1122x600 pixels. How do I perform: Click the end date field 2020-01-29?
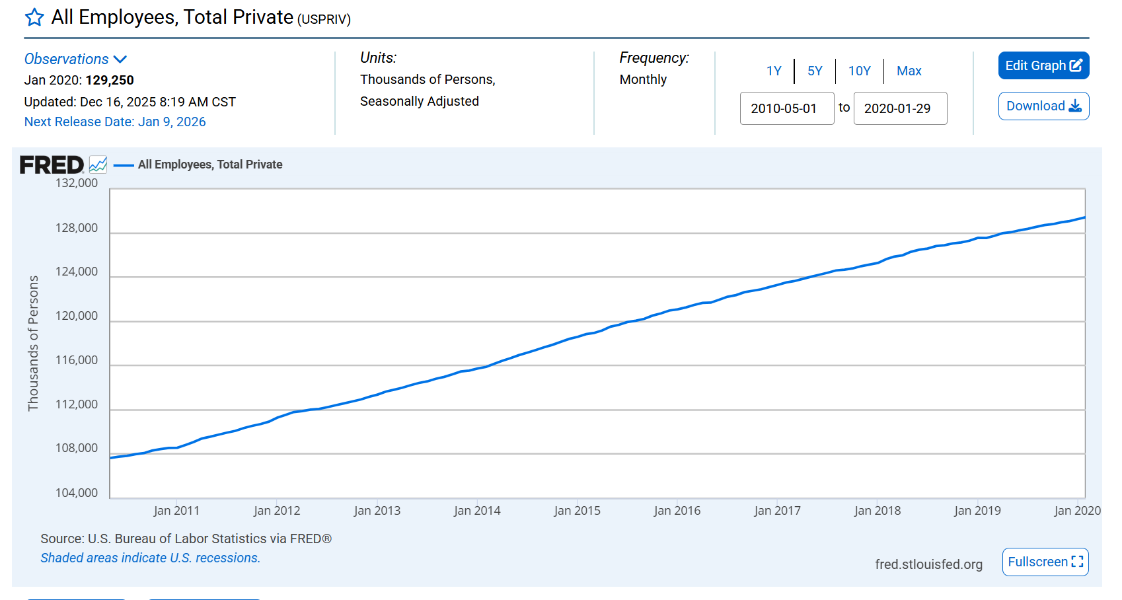[900, 108]
